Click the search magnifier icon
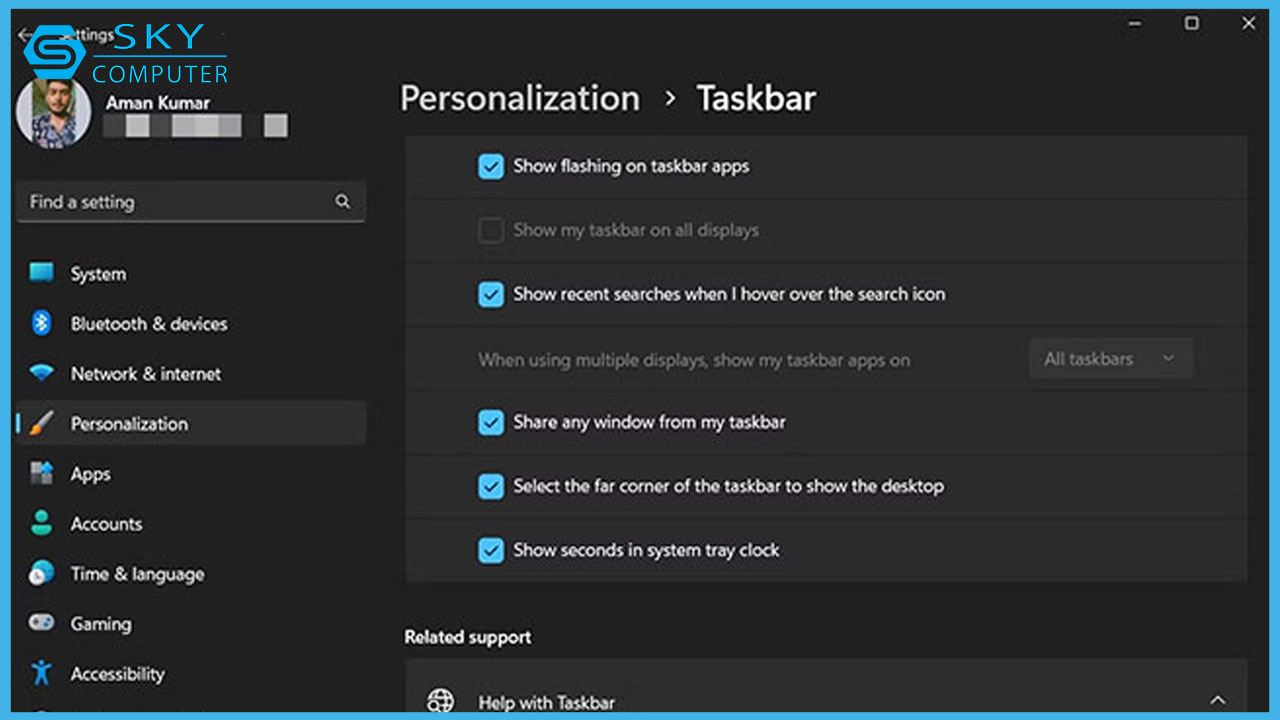 tap(343, 202)
